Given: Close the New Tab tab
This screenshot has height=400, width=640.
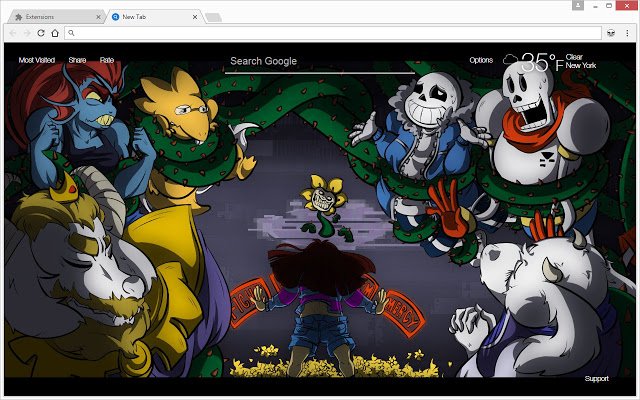Looking at the screenshot, I should (x=195, y=17).
